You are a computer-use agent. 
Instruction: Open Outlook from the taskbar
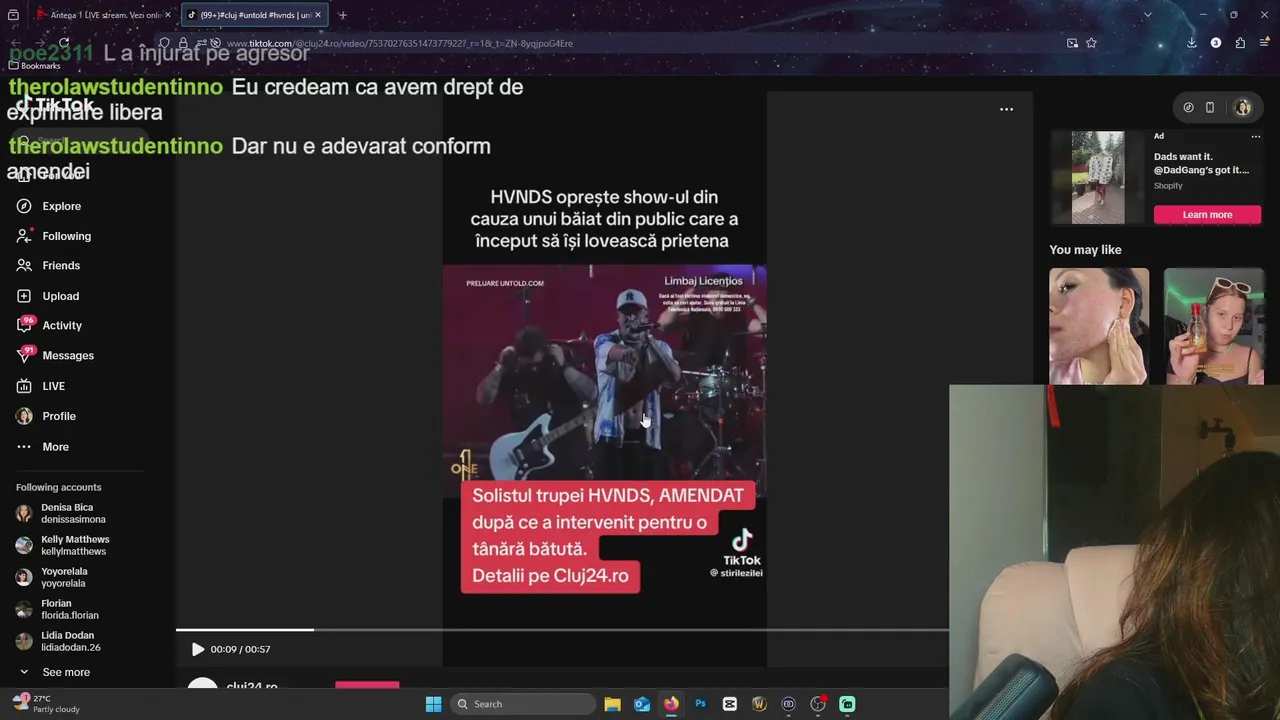coord(642,704)
